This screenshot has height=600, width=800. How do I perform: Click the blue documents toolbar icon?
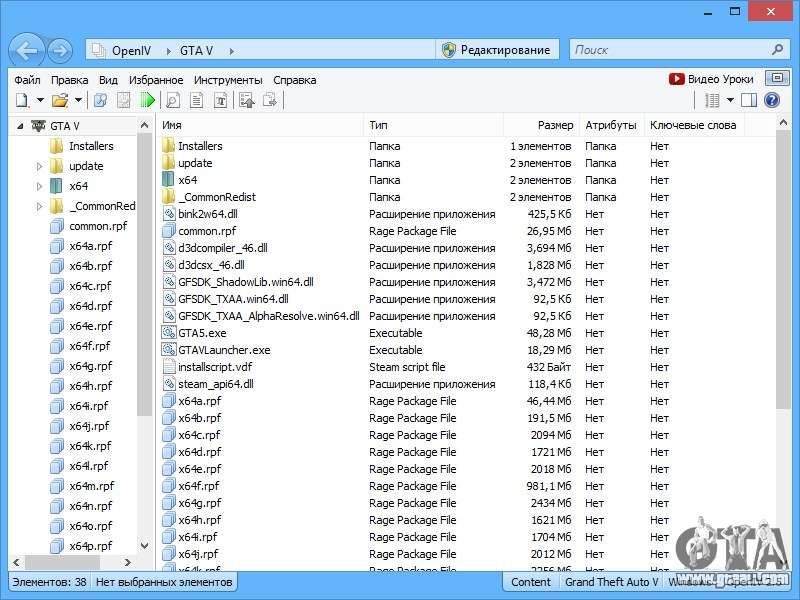101,100
